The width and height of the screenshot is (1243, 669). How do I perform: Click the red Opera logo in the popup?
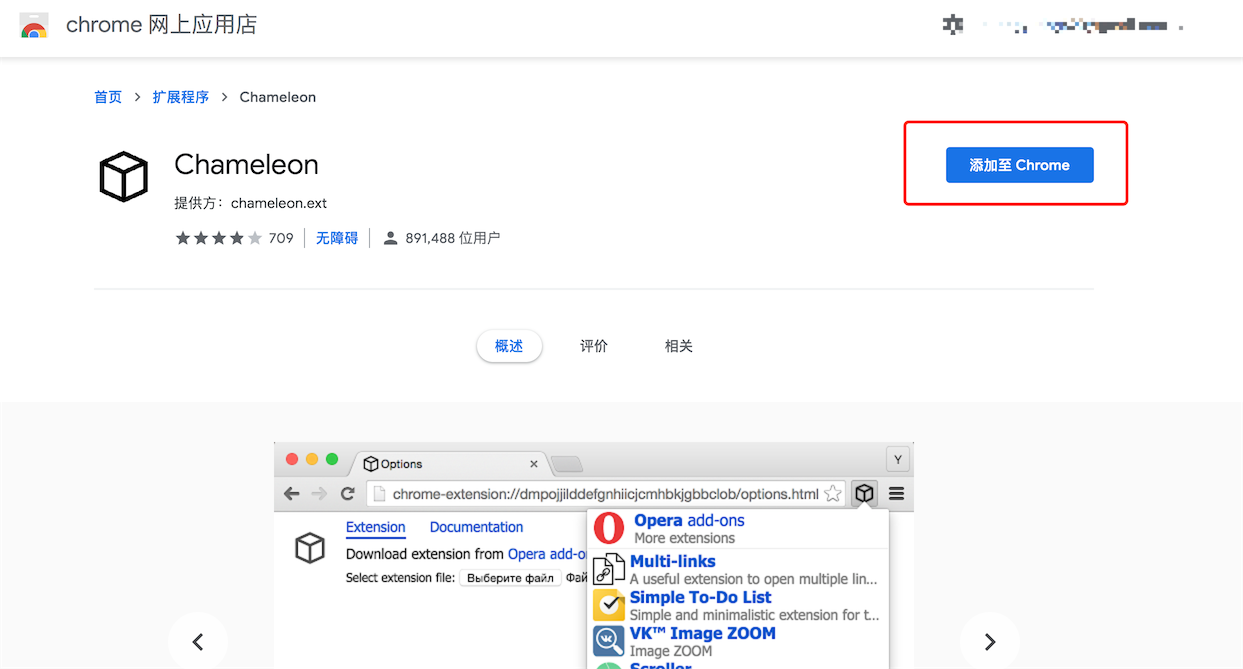[609, 528]
